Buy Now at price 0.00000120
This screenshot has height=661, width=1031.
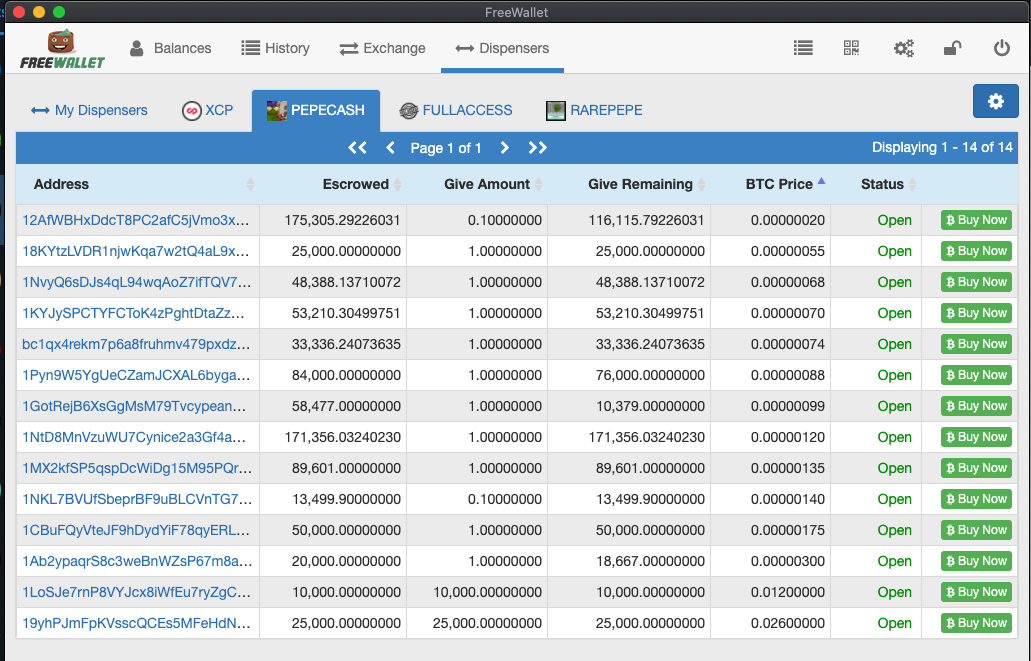tap(976, 437)
